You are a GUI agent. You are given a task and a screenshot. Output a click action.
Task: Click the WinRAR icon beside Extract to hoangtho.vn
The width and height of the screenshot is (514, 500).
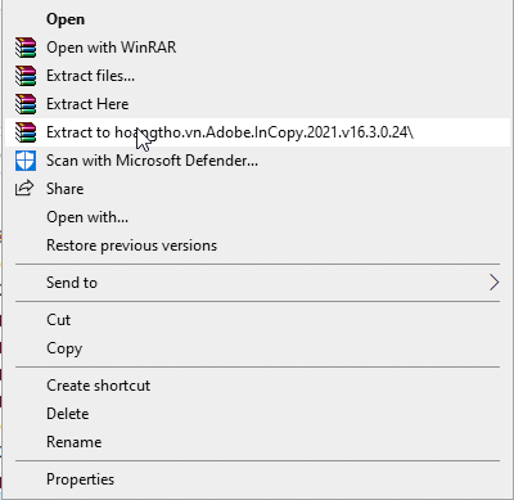coord(26,132)
